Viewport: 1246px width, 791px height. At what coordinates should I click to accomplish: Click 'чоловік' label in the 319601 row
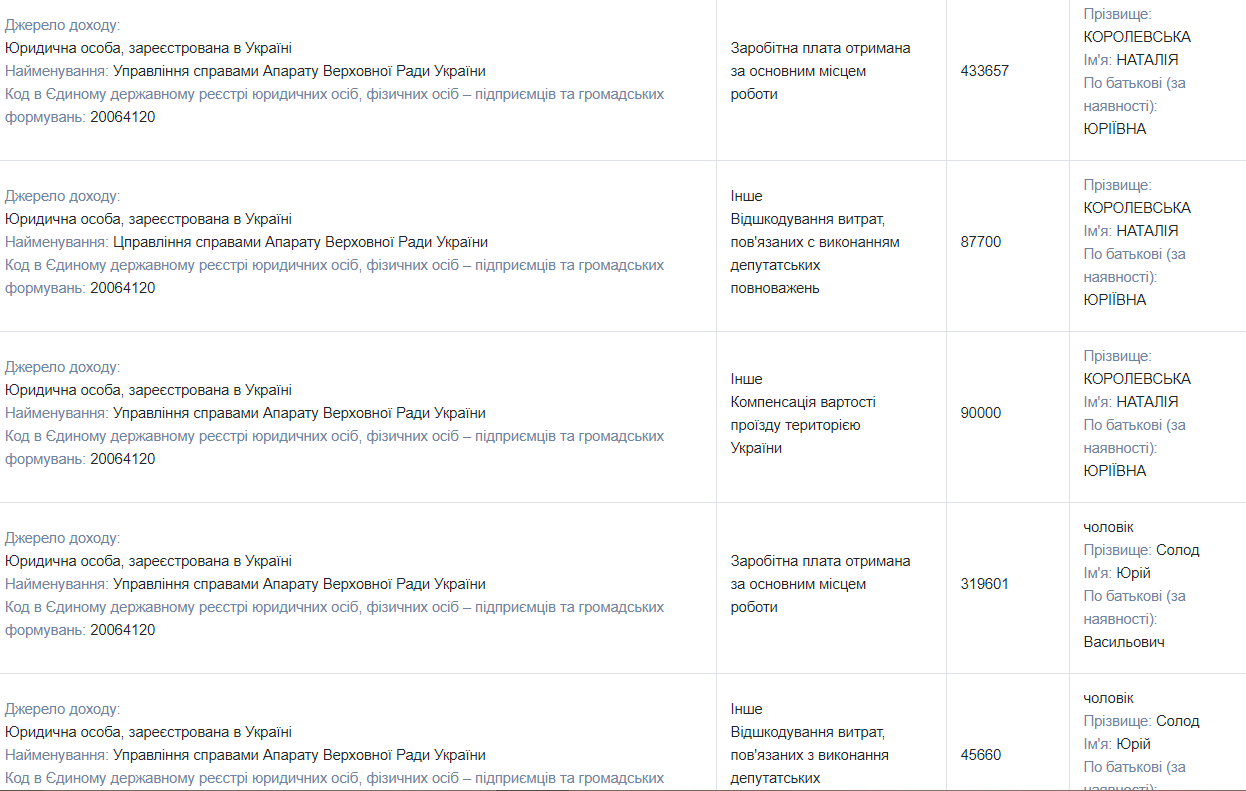[x=1108, y=527]
